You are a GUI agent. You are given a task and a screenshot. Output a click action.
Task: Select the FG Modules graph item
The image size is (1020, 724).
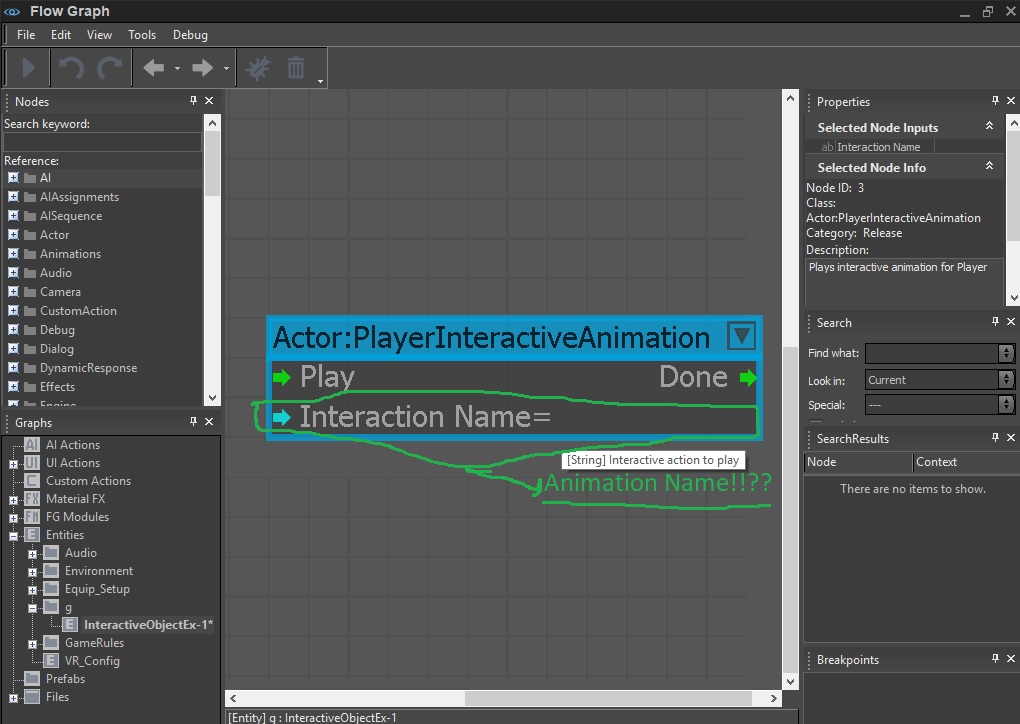pos(77,516)
